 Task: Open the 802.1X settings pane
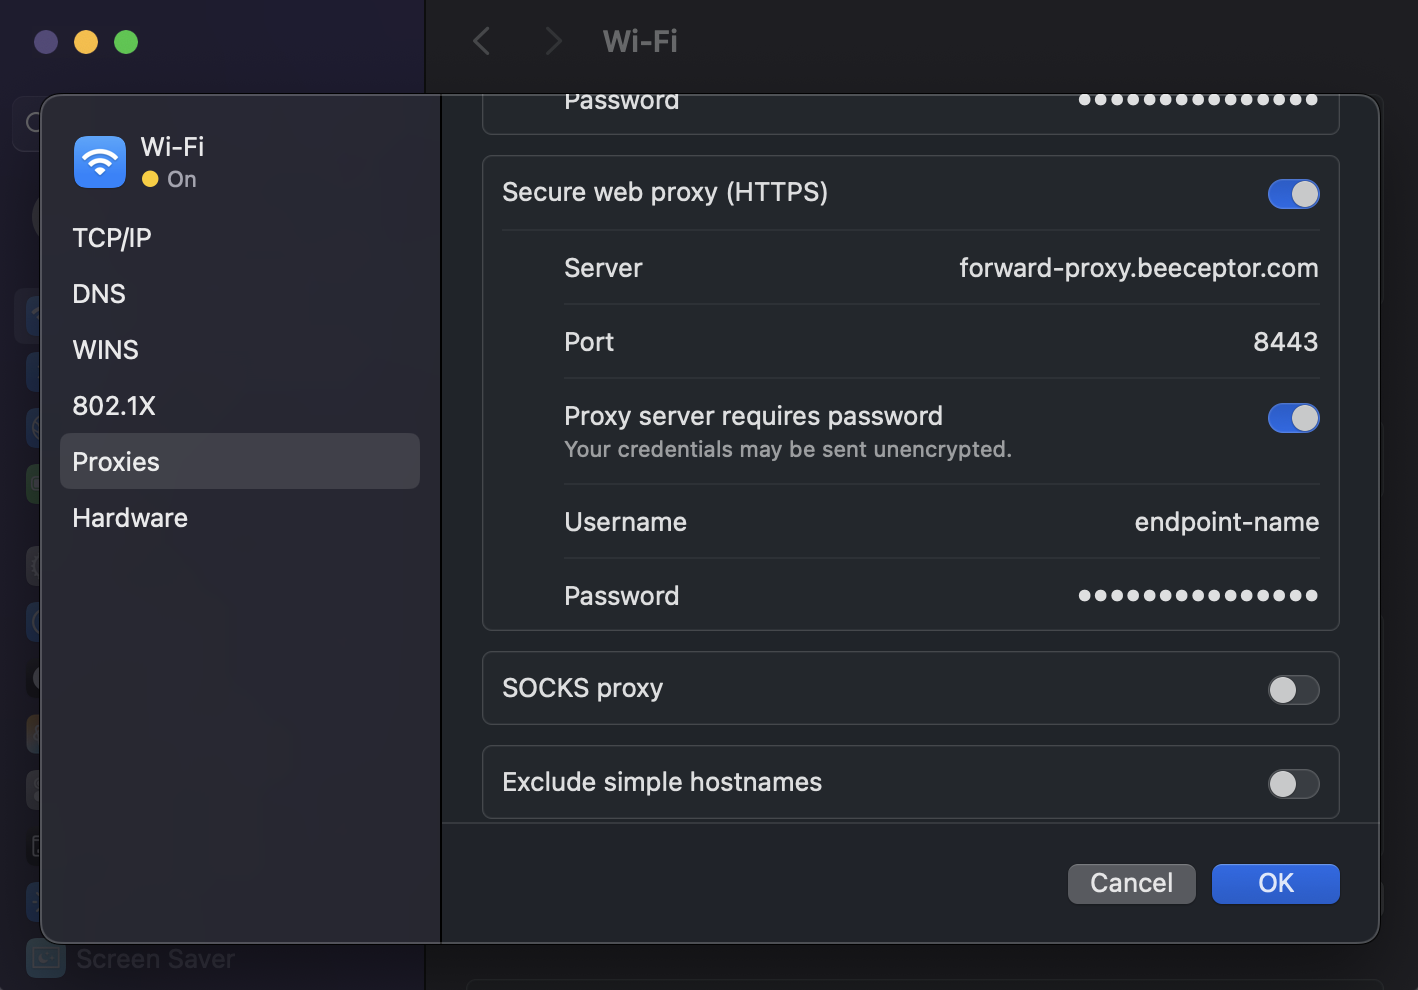(114, 405)
